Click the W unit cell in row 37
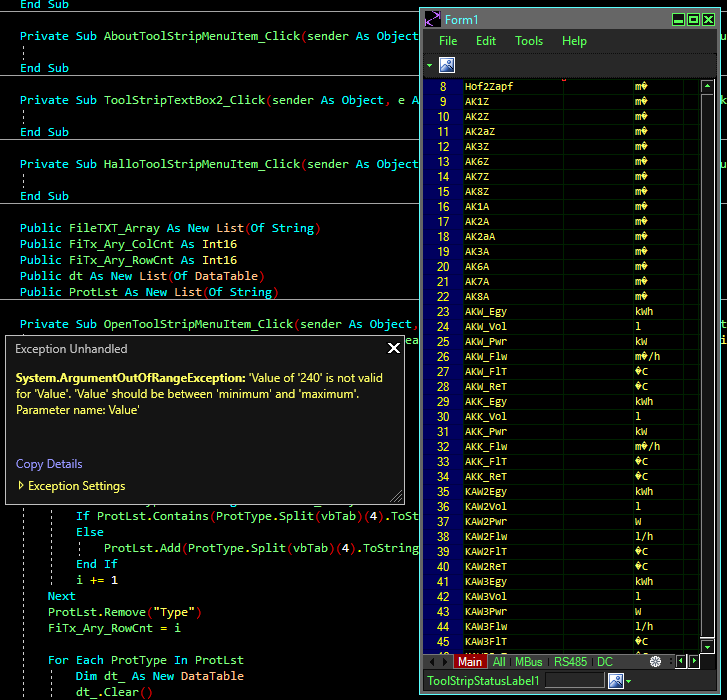 (658, 522)
